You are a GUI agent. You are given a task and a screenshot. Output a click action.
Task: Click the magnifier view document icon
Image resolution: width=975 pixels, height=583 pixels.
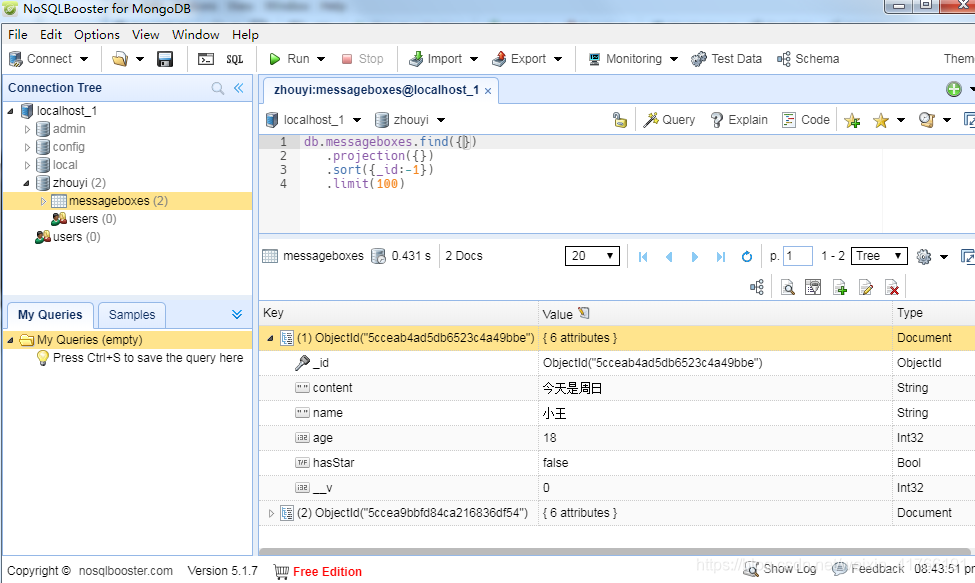point(787,288)
